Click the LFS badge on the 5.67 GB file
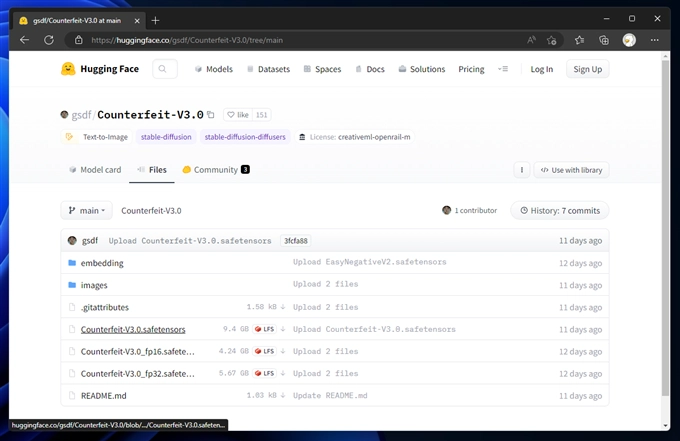 click(x=265, y=373)
